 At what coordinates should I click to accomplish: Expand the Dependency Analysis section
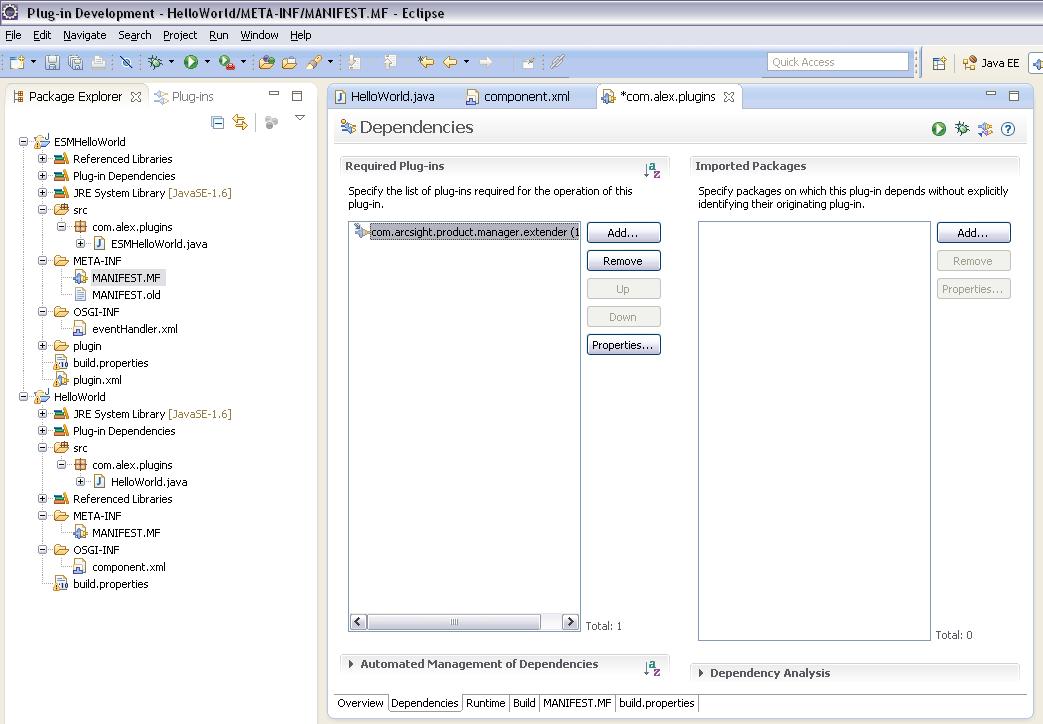click(701, 673)
